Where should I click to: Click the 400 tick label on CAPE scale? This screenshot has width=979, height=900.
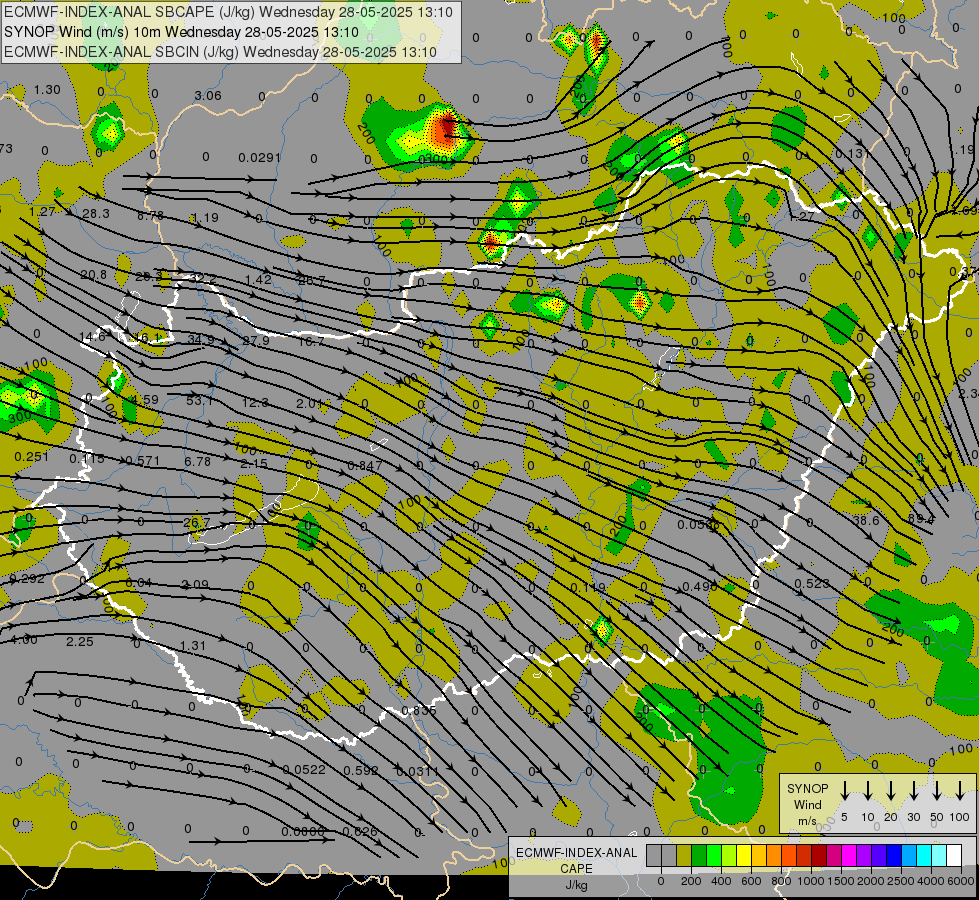pos(721,881)
